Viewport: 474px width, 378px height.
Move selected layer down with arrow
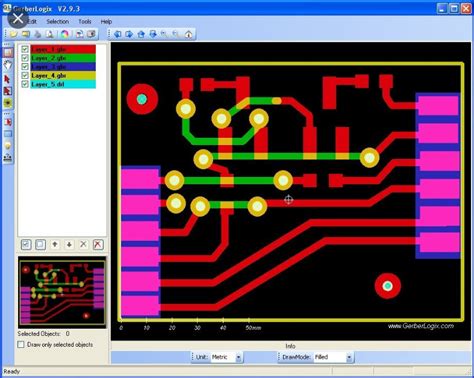pos(69,244)
